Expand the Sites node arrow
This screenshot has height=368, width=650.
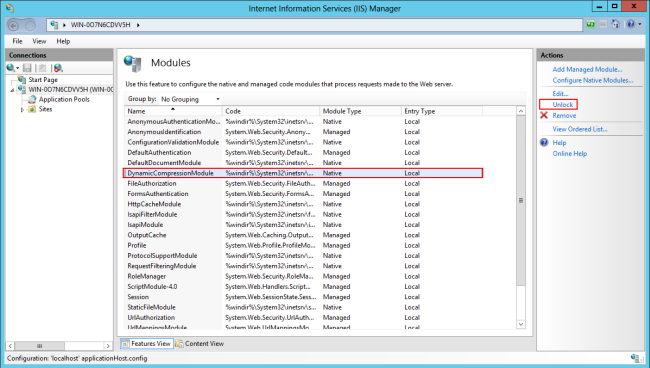pos(22,110)
